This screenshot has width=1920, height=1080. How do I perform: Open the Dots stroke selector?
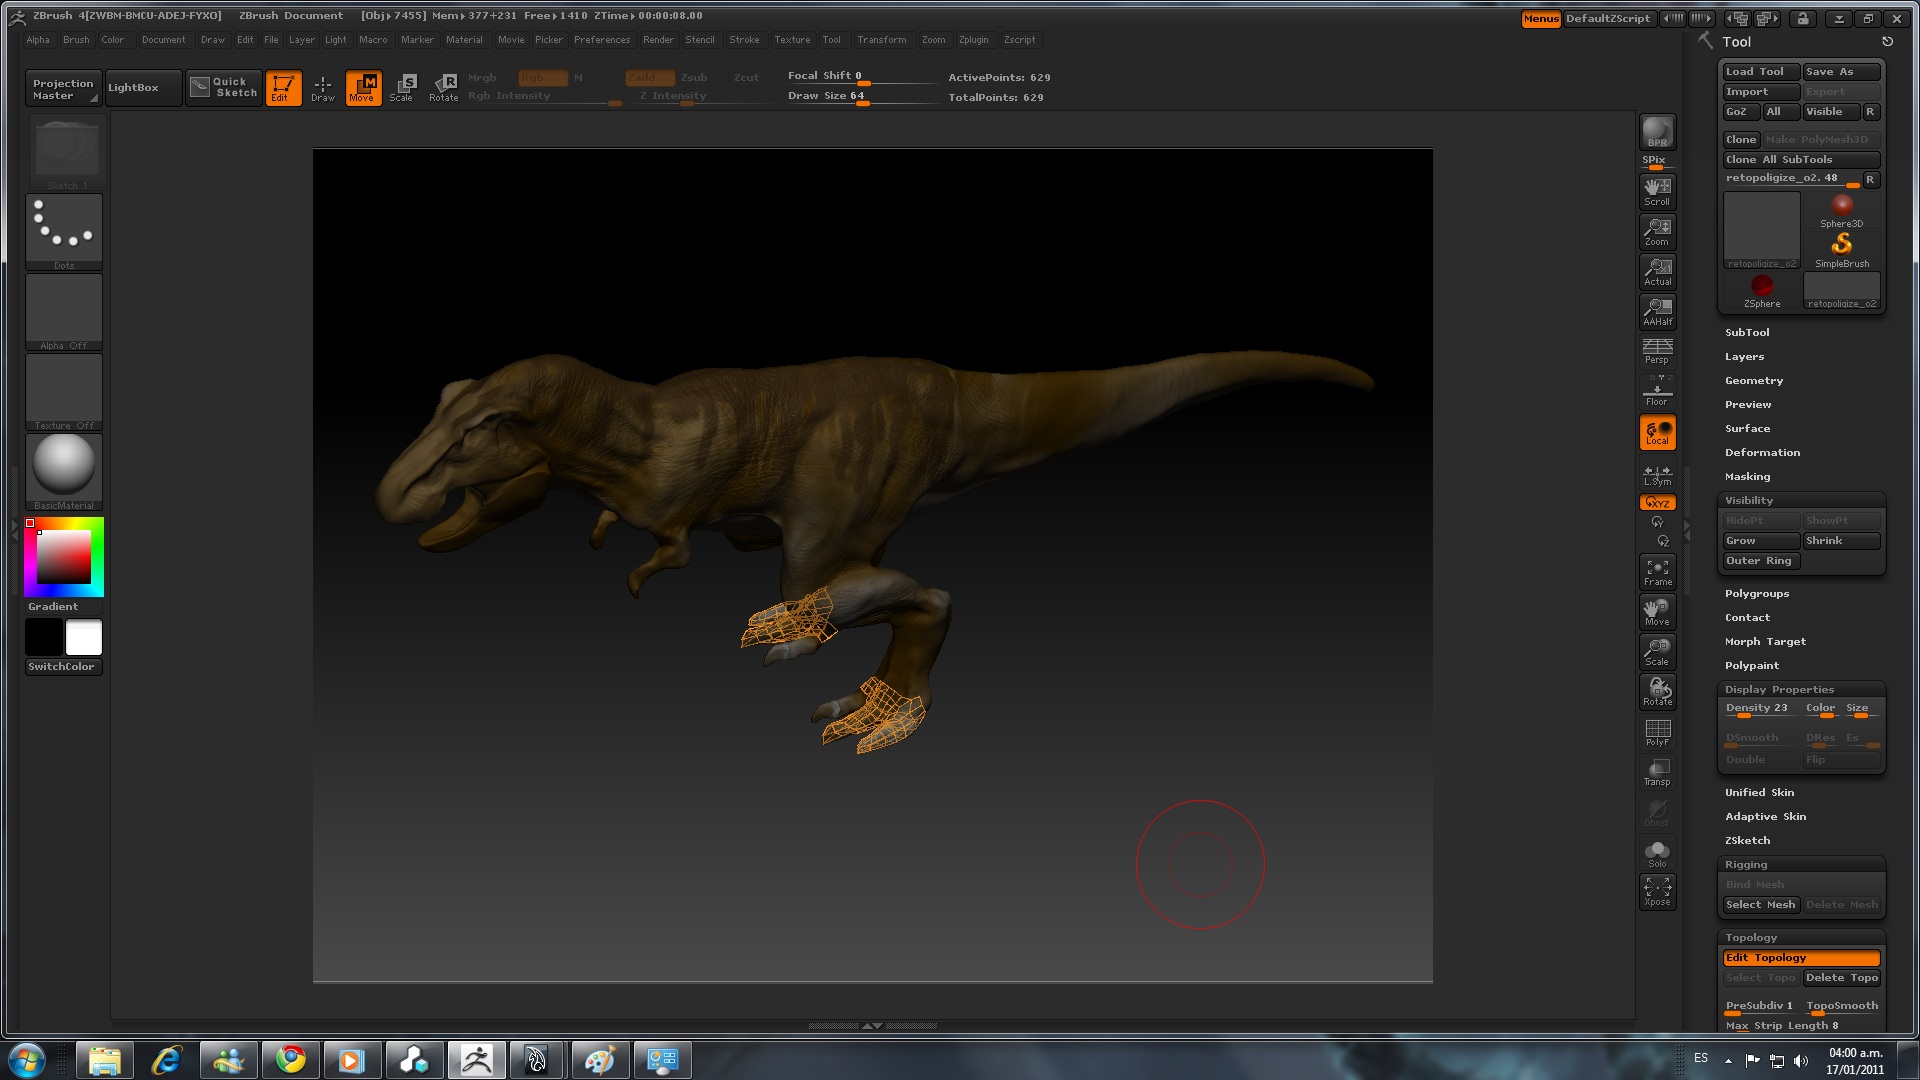click(x=64, y=231)
